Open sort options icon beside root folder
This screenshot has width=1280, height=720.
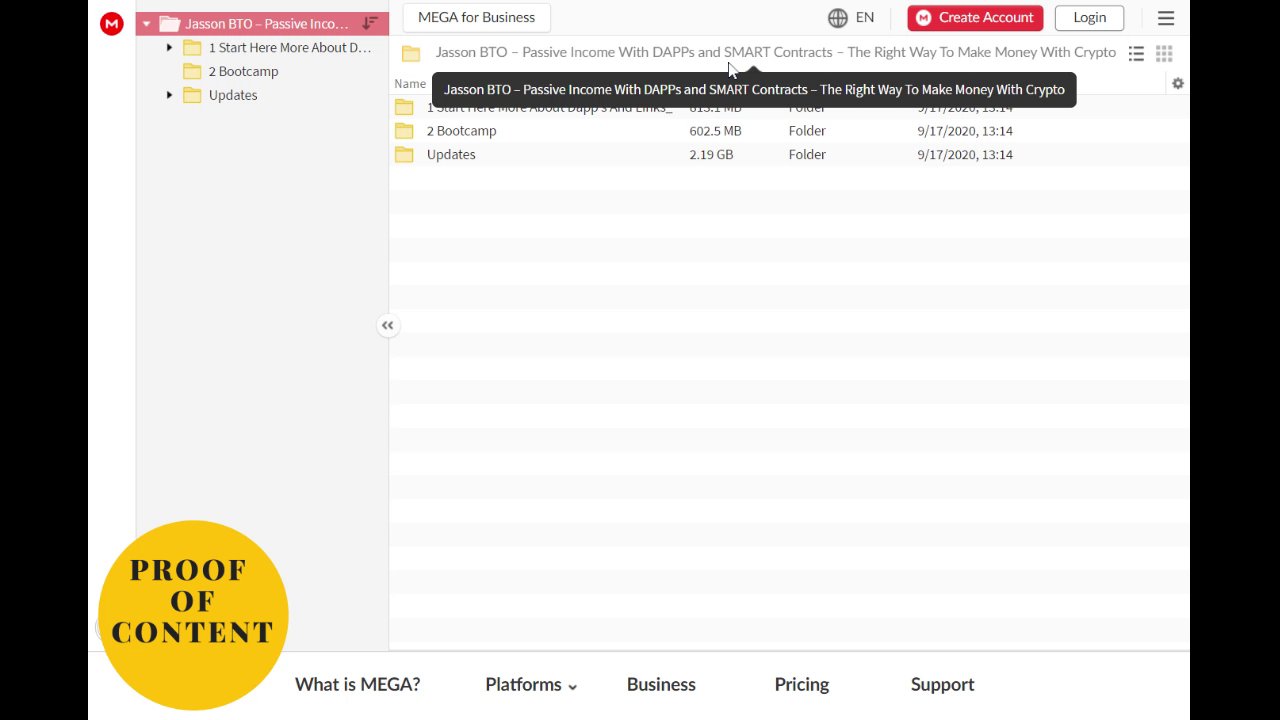click(370, 23)
